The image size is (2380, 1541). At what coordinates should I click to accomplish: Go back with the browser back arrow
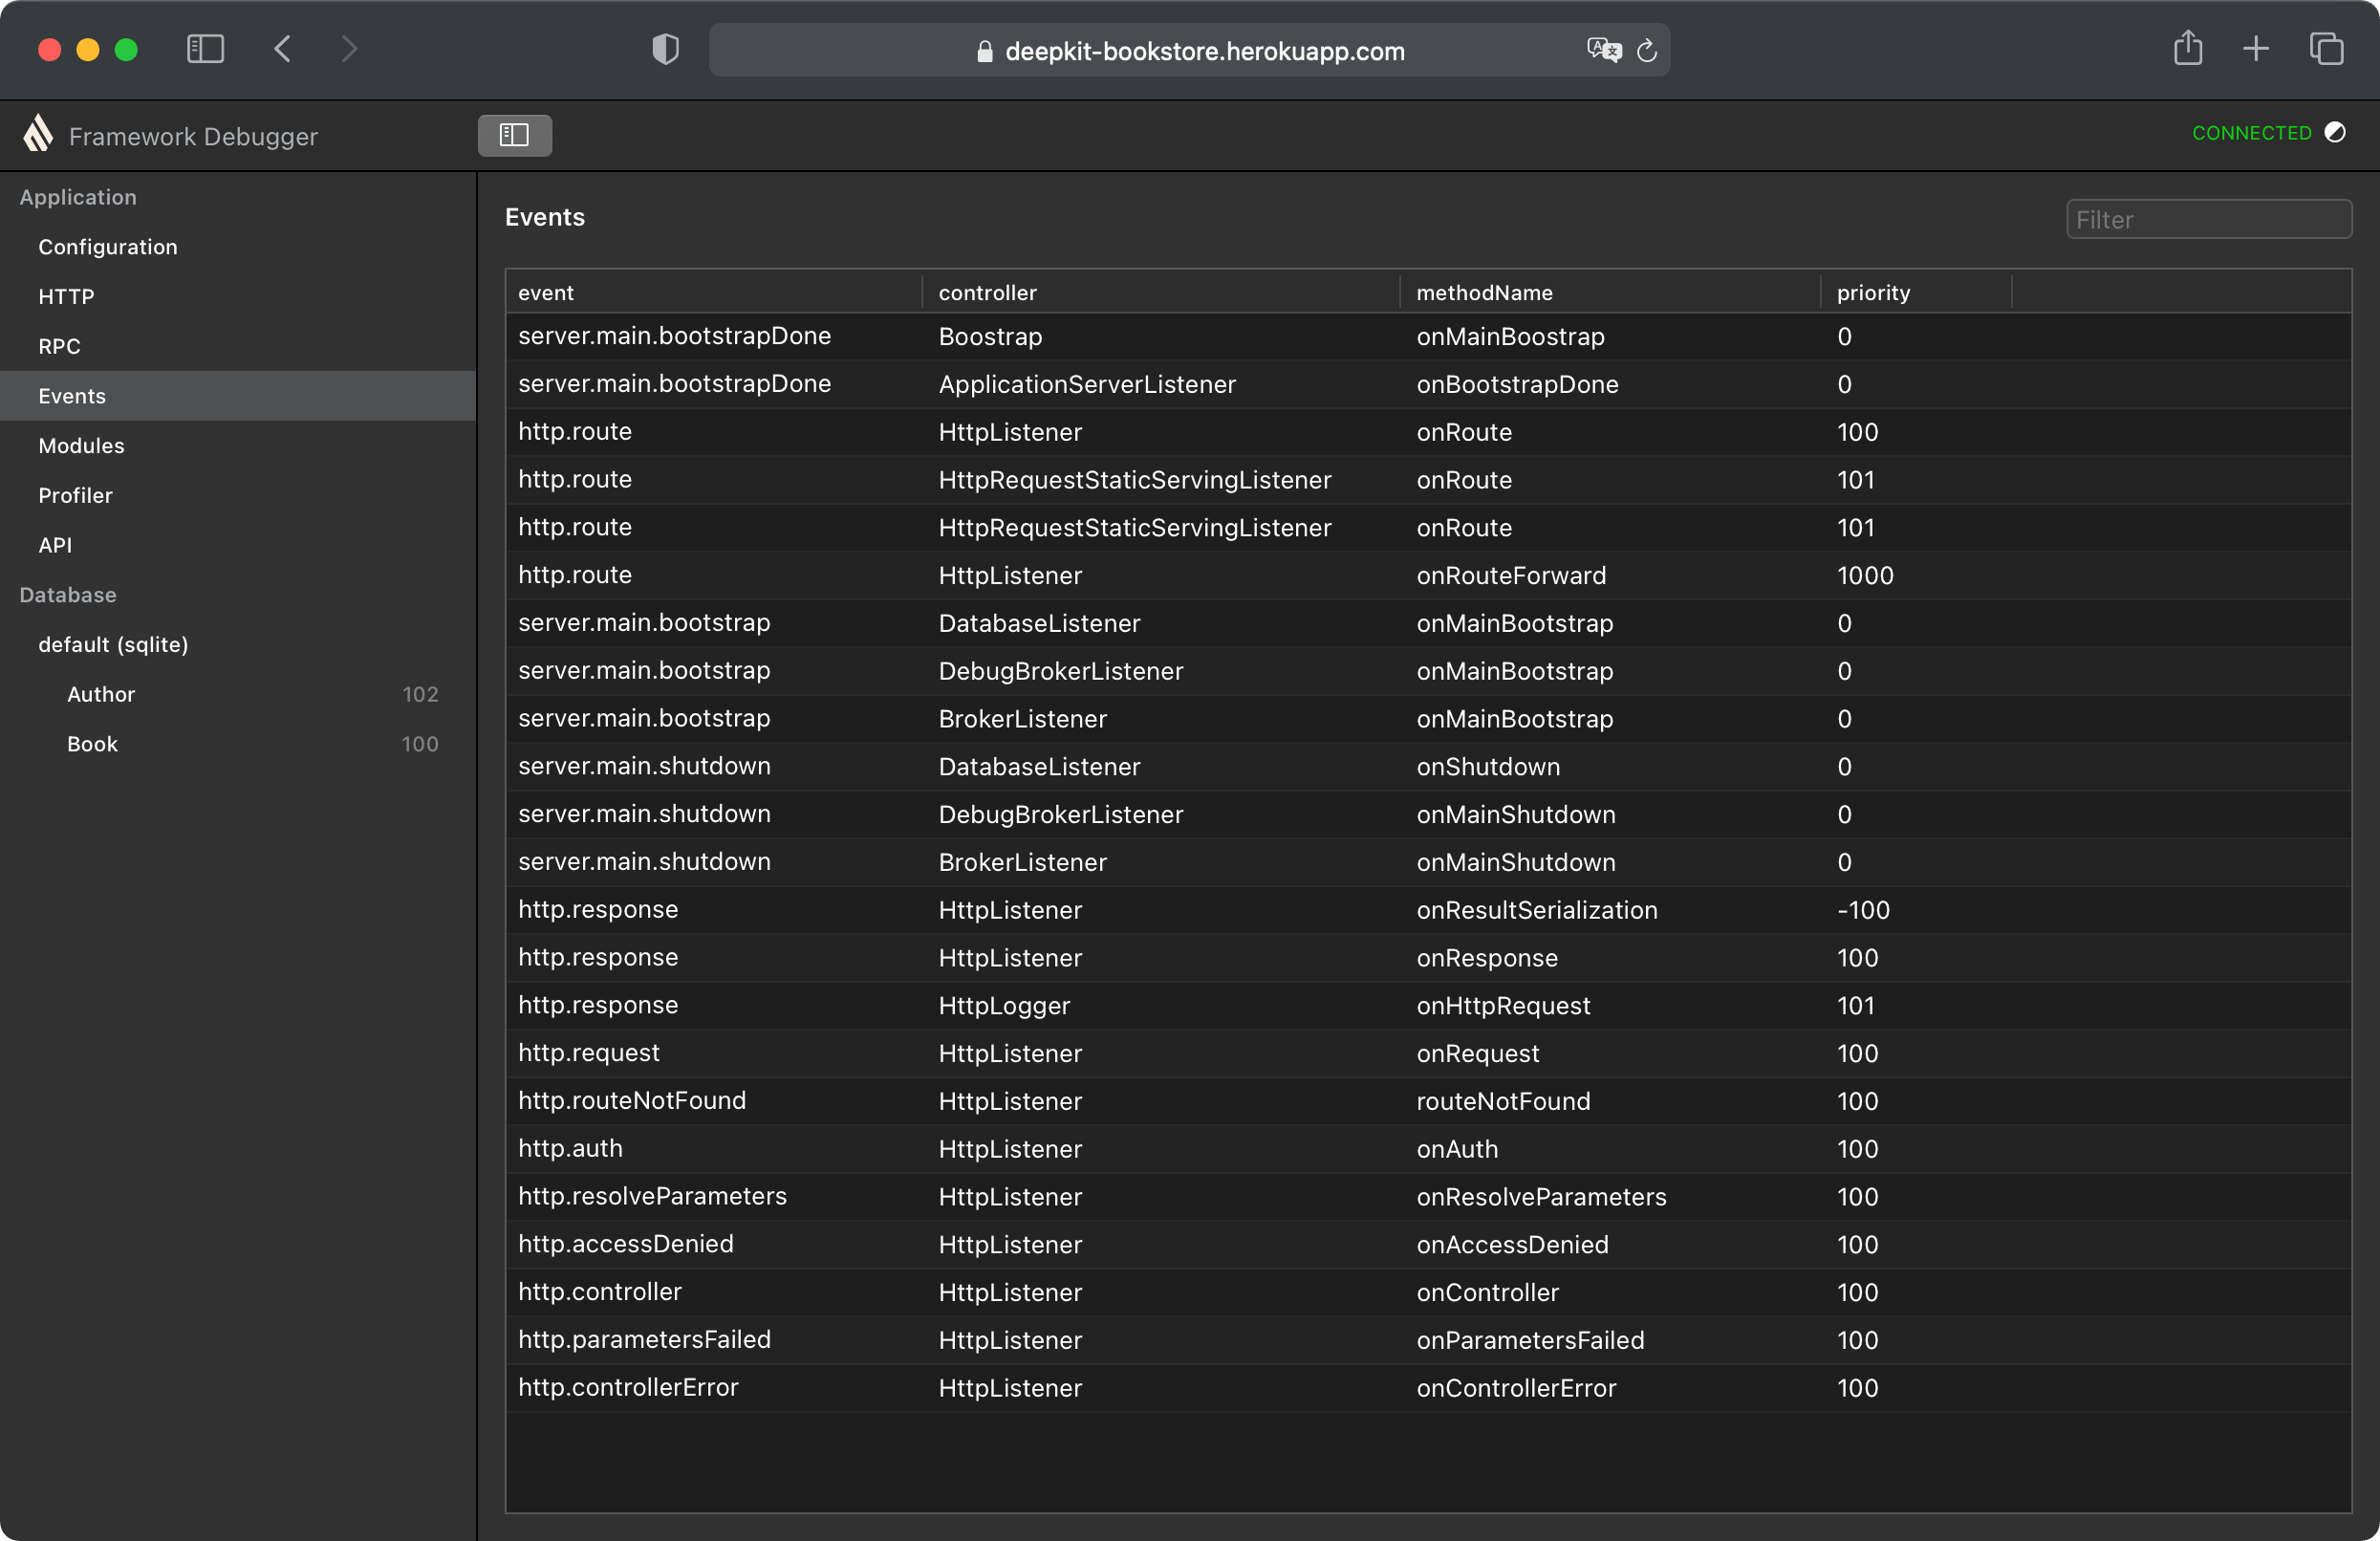click(283, 50)
